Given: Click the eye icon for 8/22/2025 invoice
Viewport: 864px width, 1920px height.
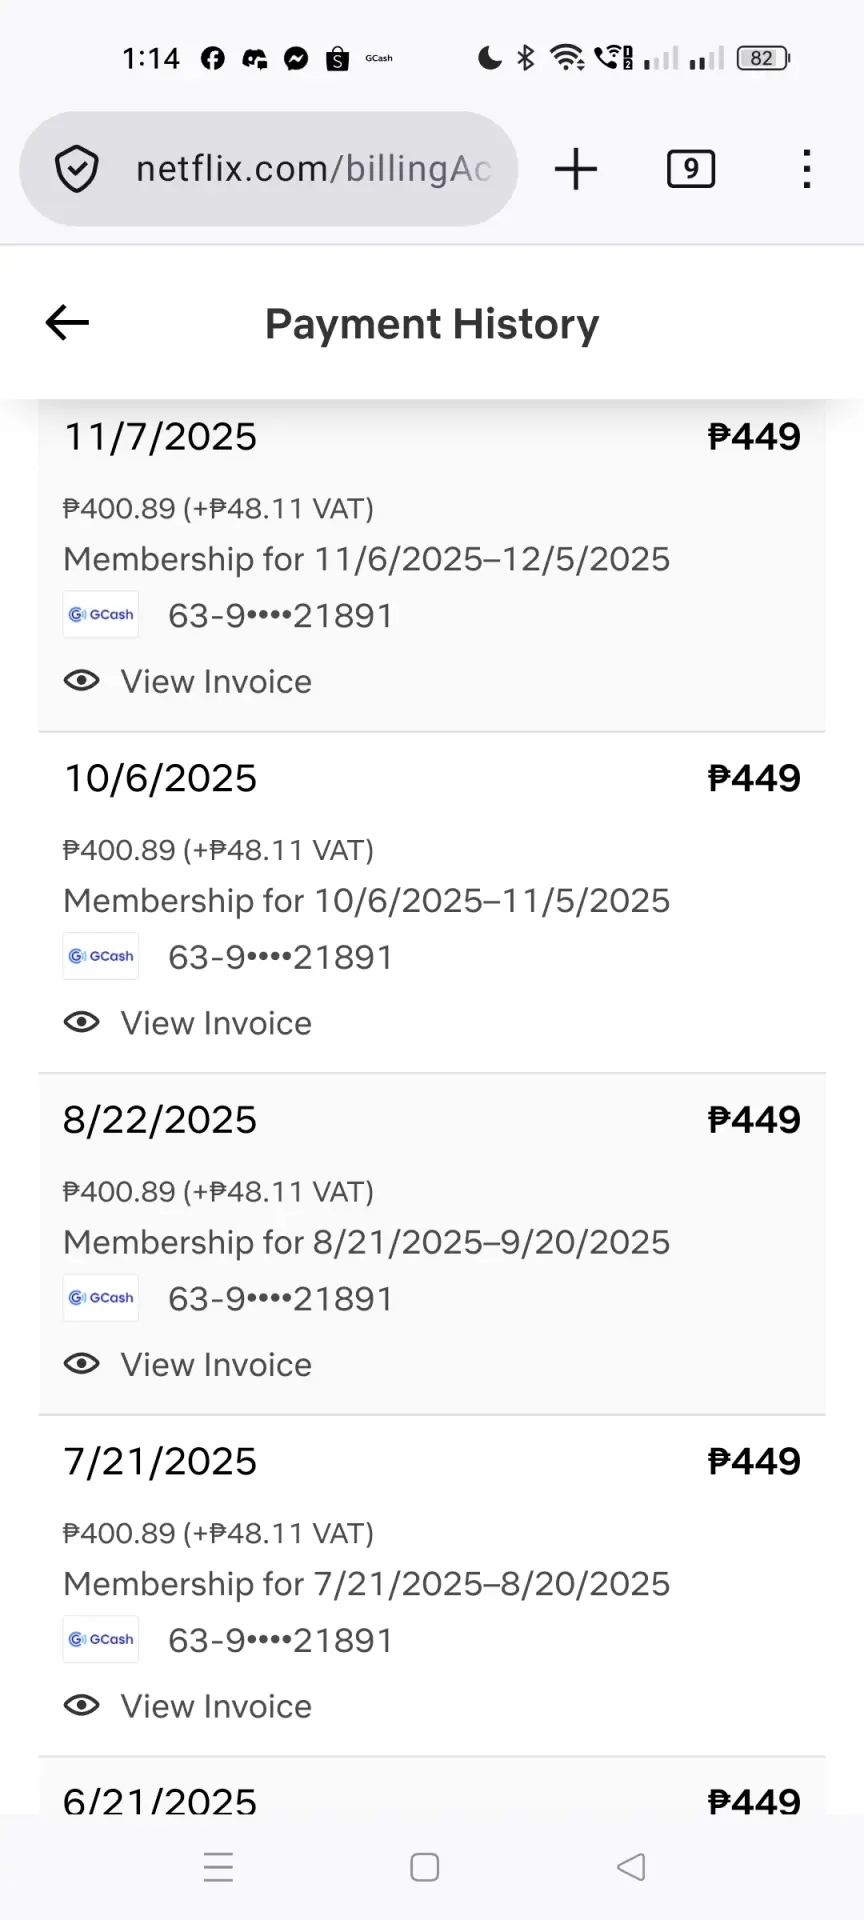Looking at the screenshot, I should click(82, 1364).
